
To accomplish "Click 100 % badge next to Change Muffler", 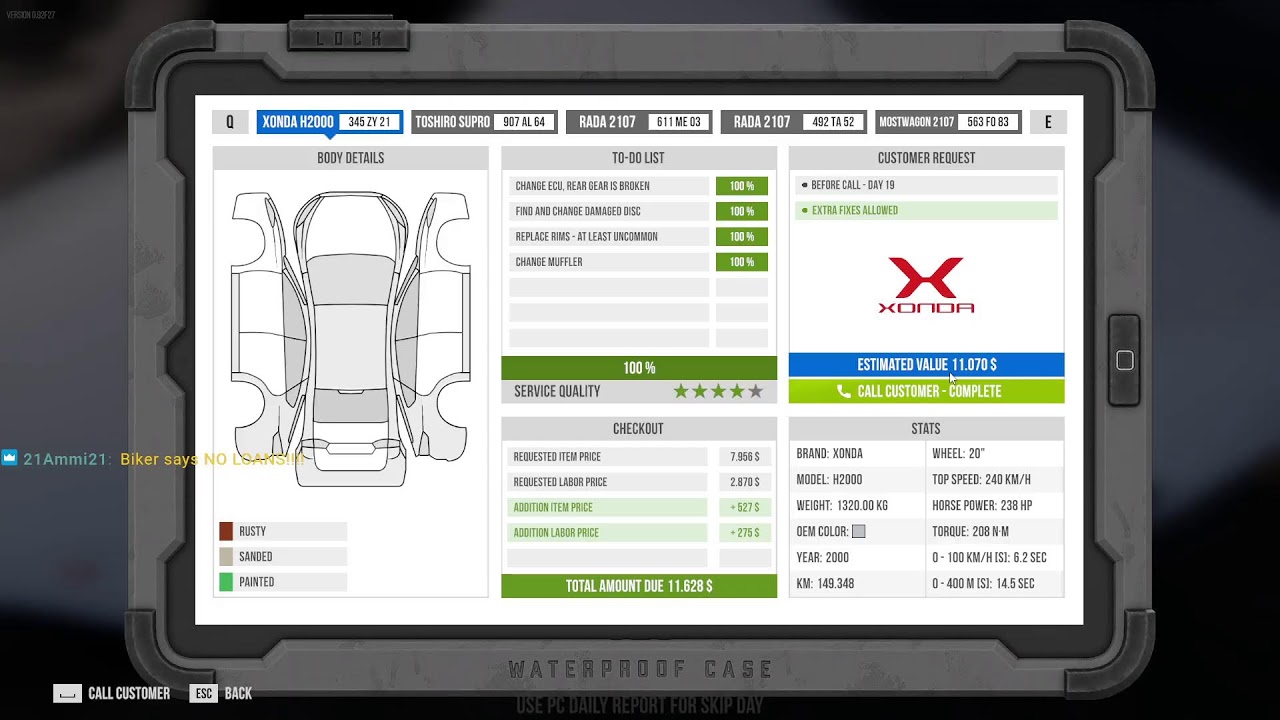I will [742, 262].
